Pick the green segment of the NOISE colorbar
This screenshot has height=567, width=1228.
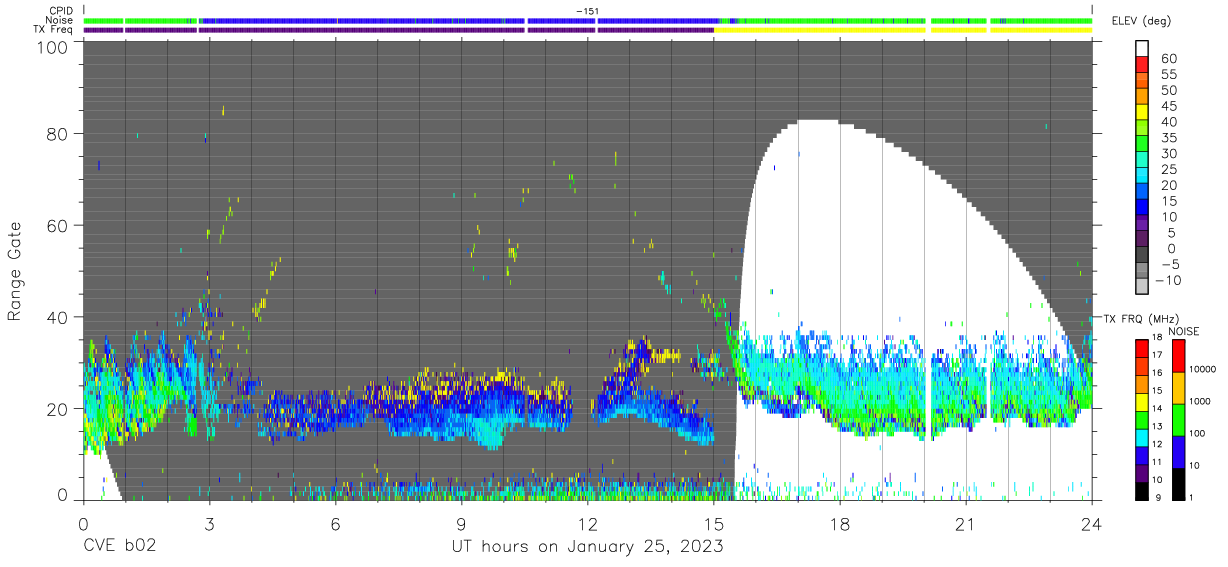1181,419
